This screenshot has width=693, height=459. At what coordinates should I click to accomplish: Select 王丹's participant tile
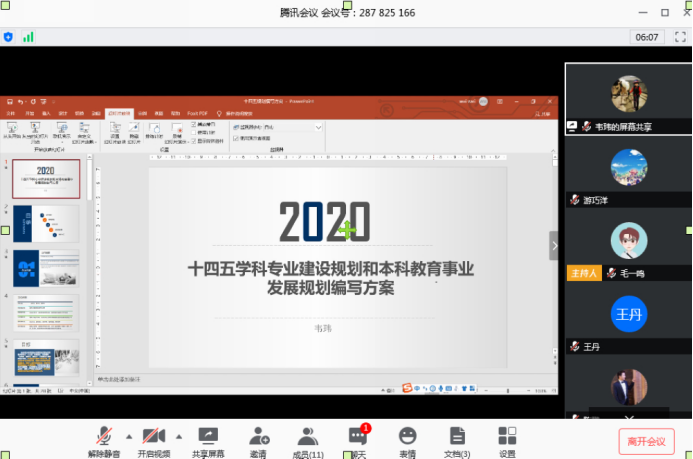click(x=628, y=318)
